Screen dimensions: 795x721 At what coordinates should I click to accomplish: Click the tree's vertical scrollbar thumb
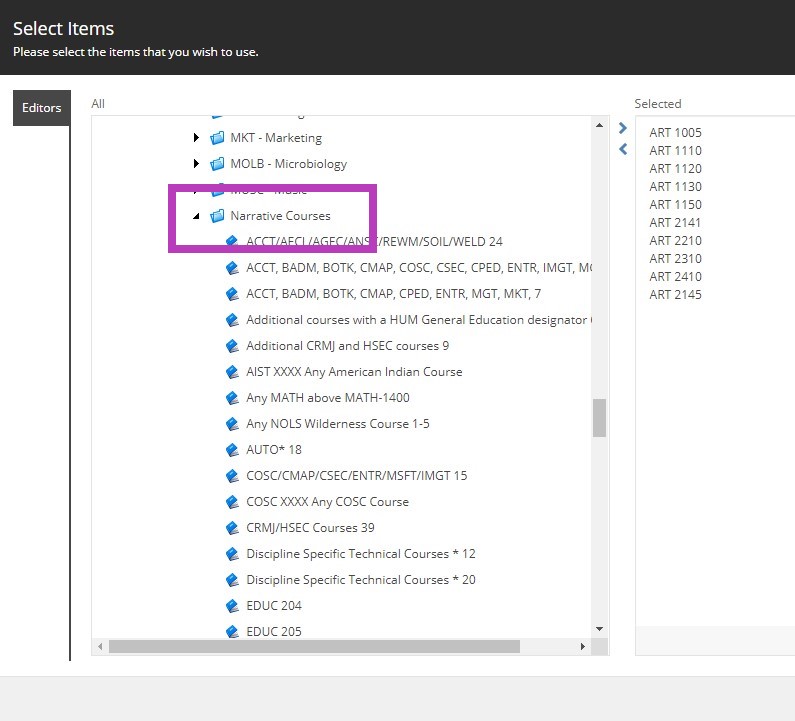coord(600,418)
